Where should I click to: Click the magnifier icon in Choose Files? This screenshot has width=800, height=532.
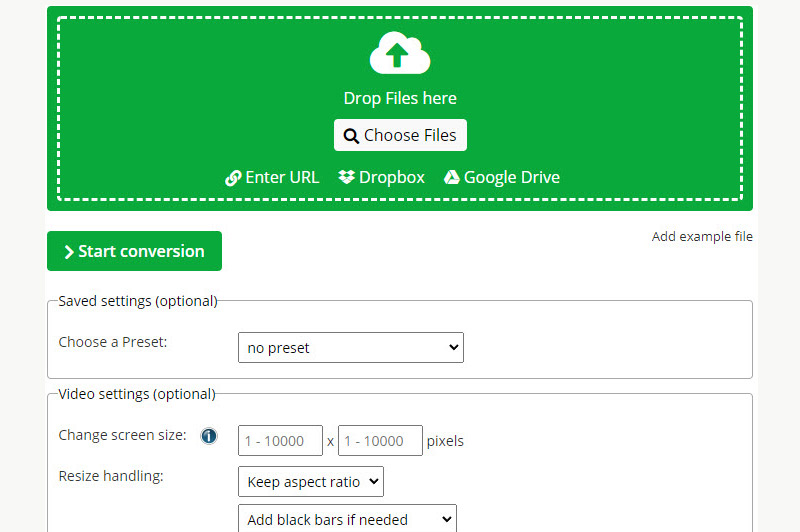click(x=351, y=136)
